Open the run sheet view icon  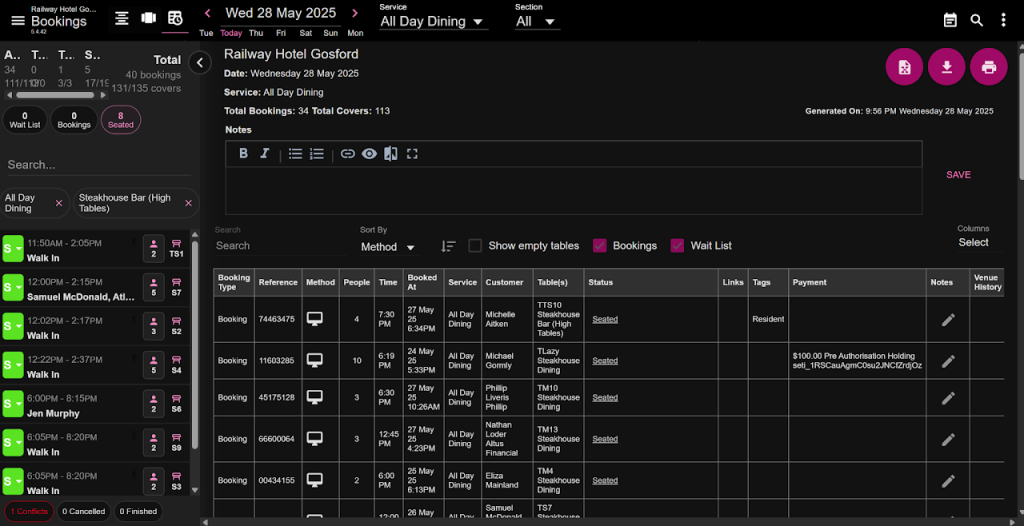[x=175, y=18]
